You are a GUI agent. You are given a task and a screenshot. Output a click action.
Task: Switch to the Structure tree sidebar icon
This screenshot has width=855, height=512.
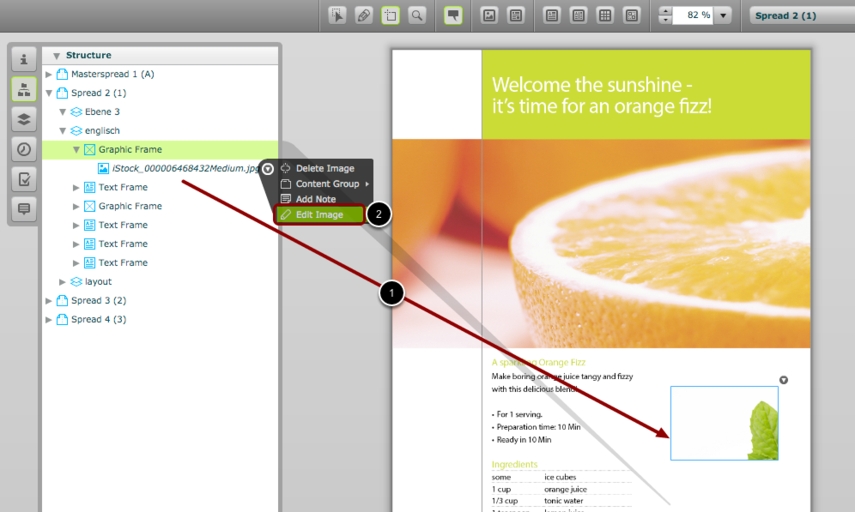point(24,89)
